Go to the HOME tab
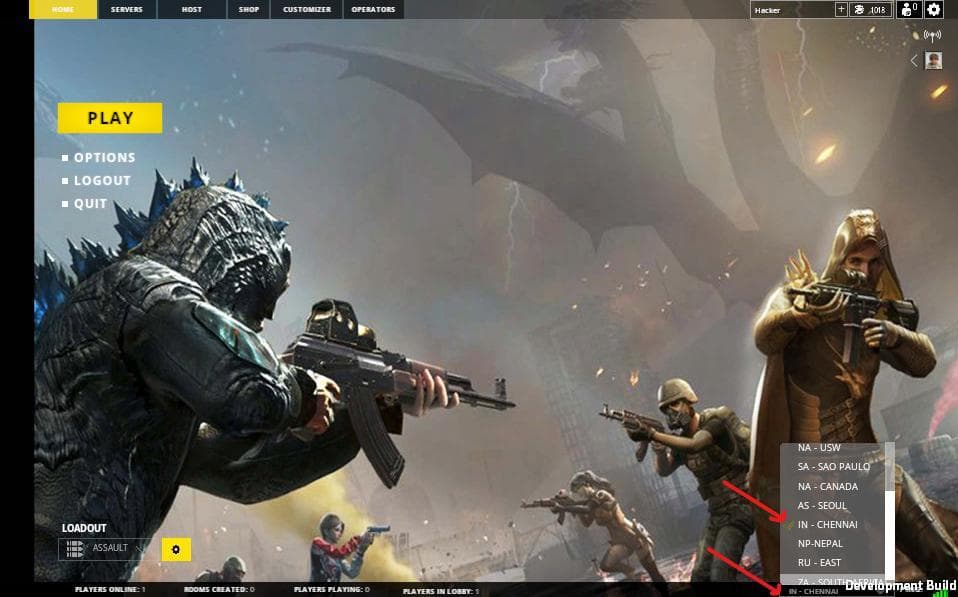The image size is (958, 597). pos(63,9)
